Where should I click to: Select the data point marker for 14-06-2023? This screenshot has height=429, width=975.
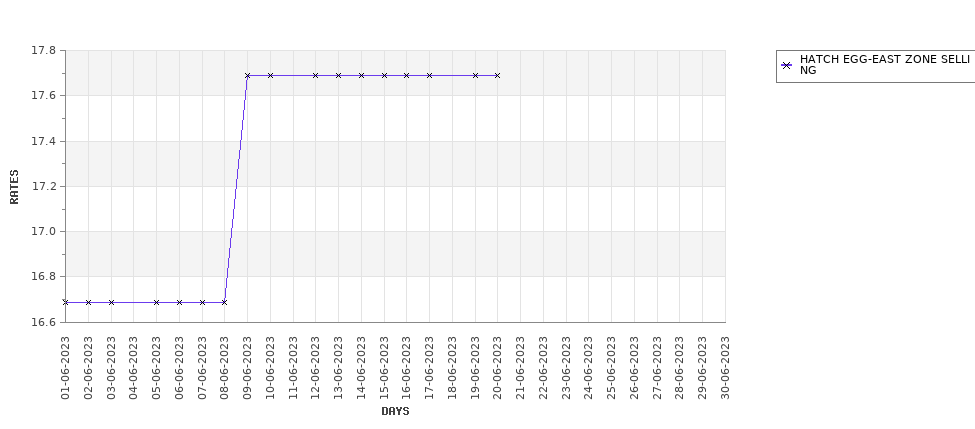click(x=361, y=76)
